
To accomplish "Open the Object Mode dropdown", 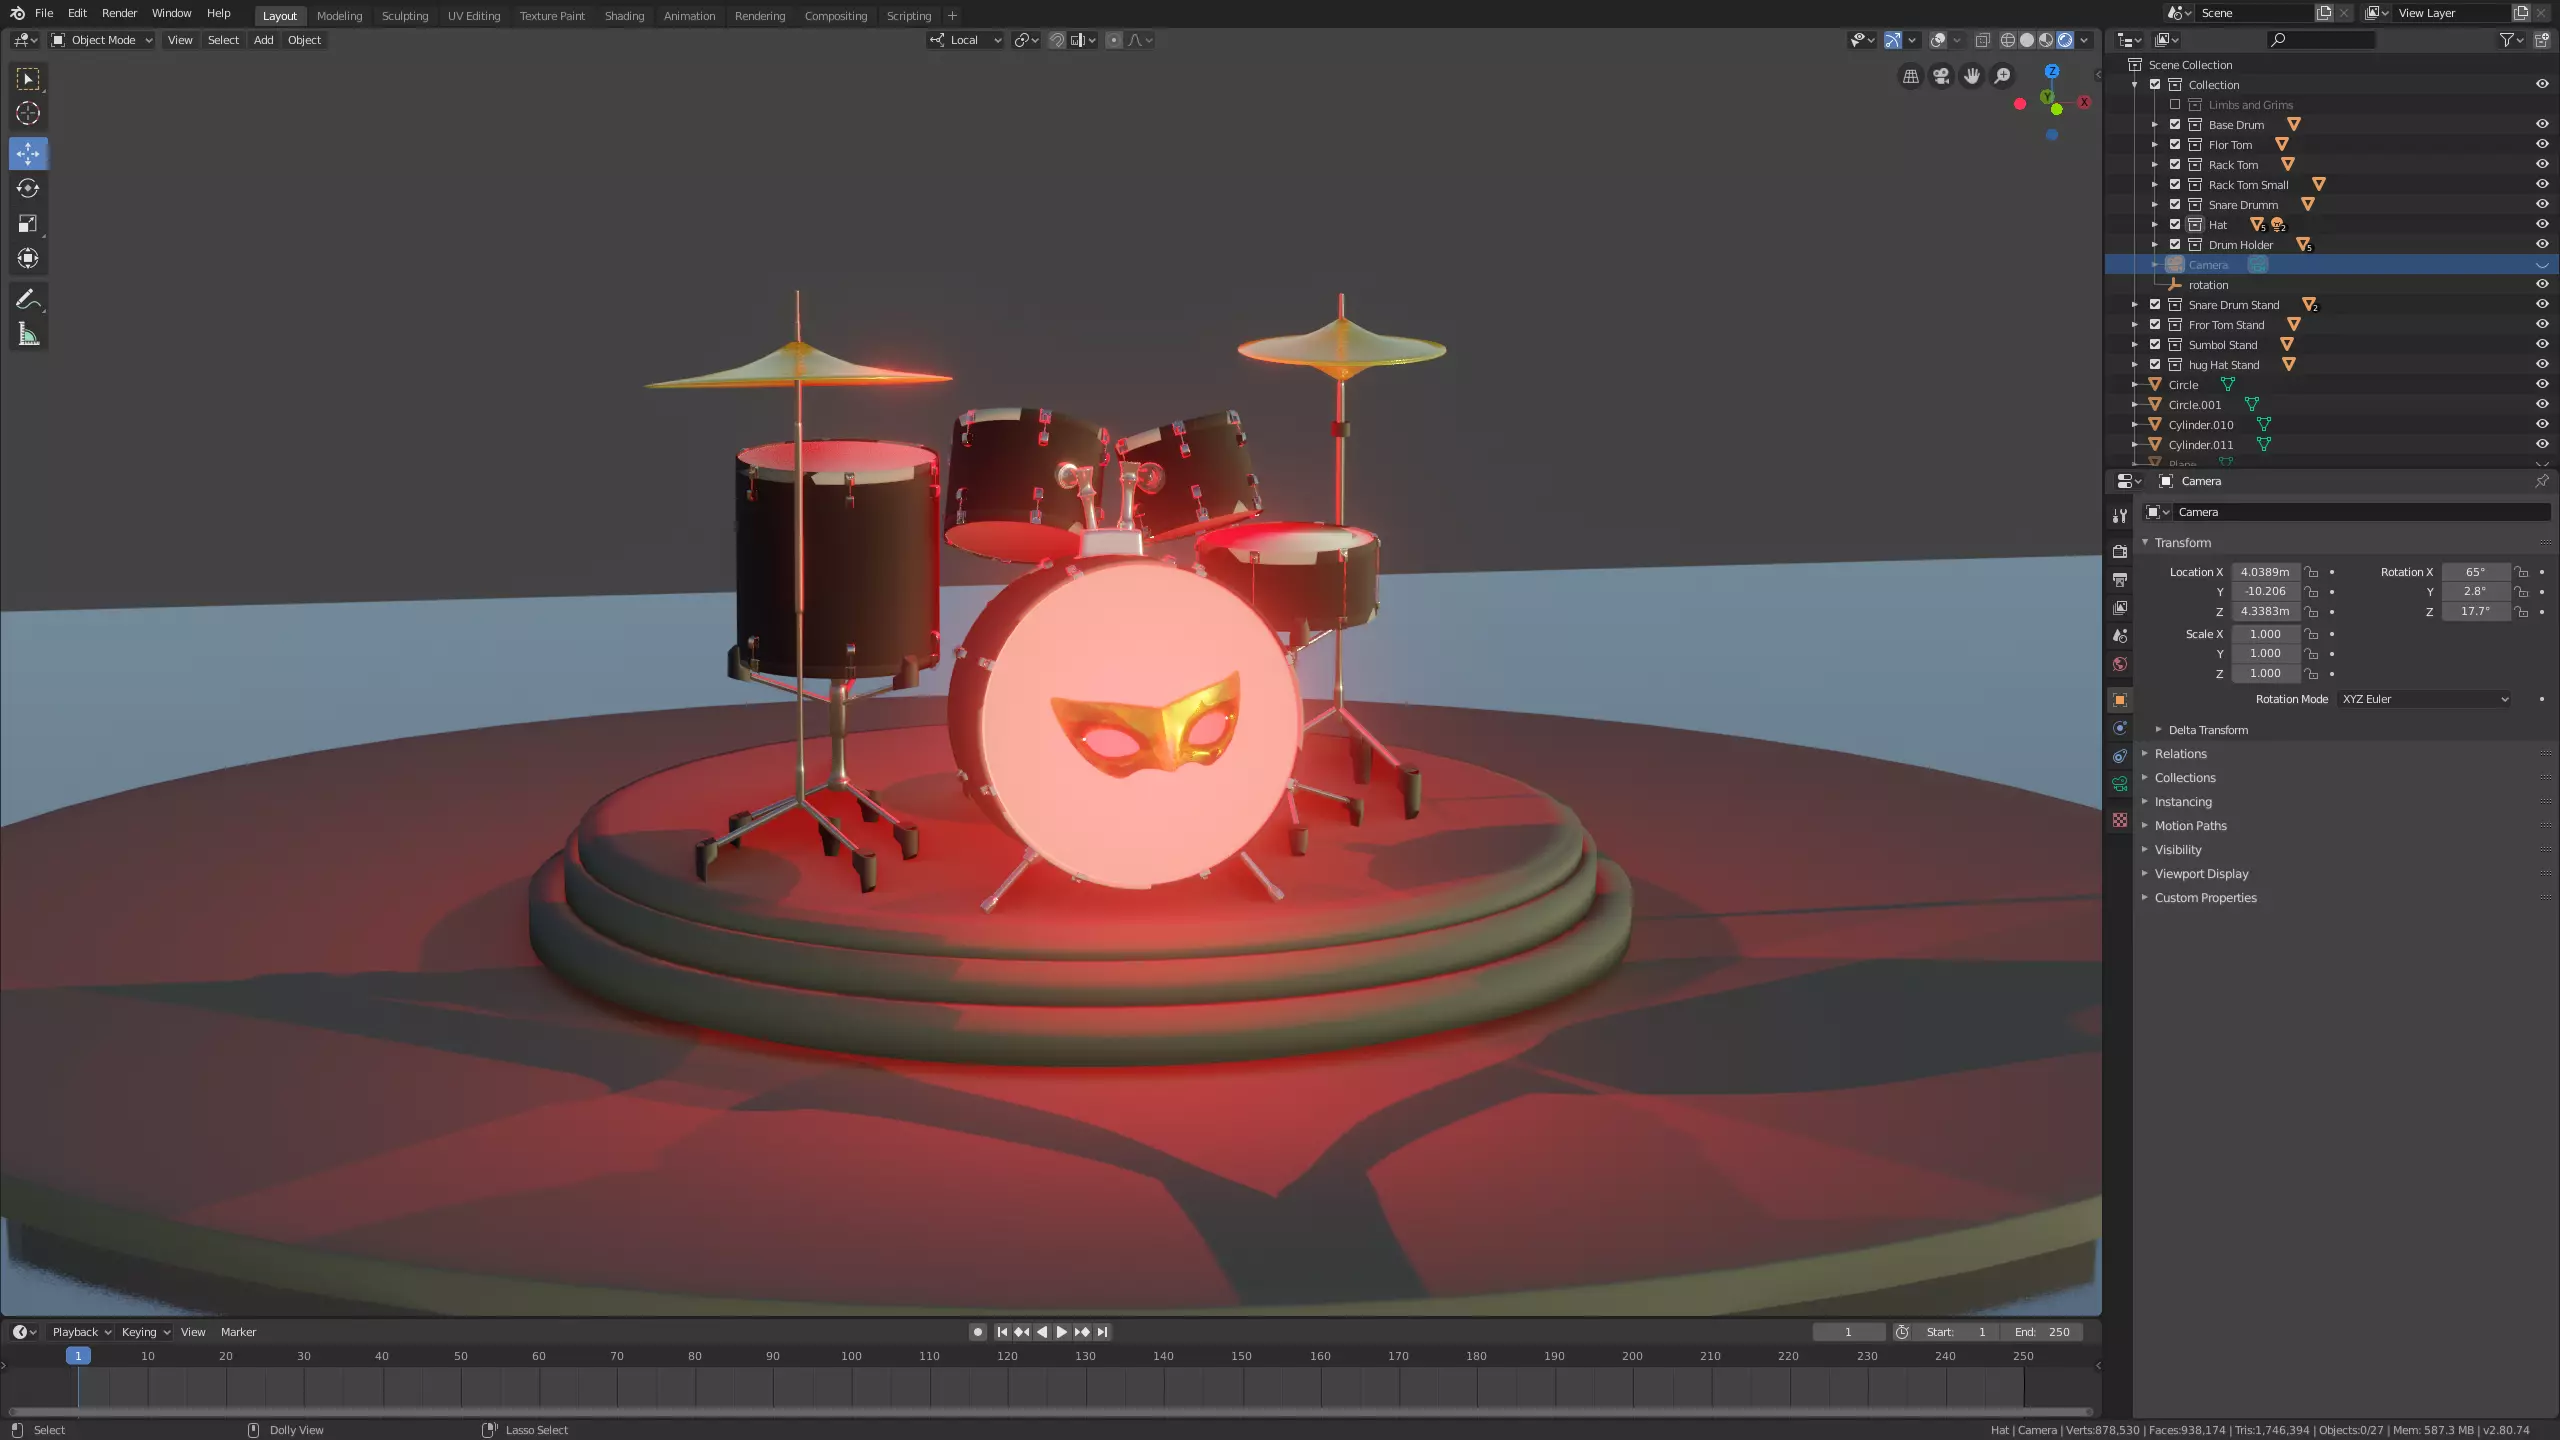I will coord(102,40).
